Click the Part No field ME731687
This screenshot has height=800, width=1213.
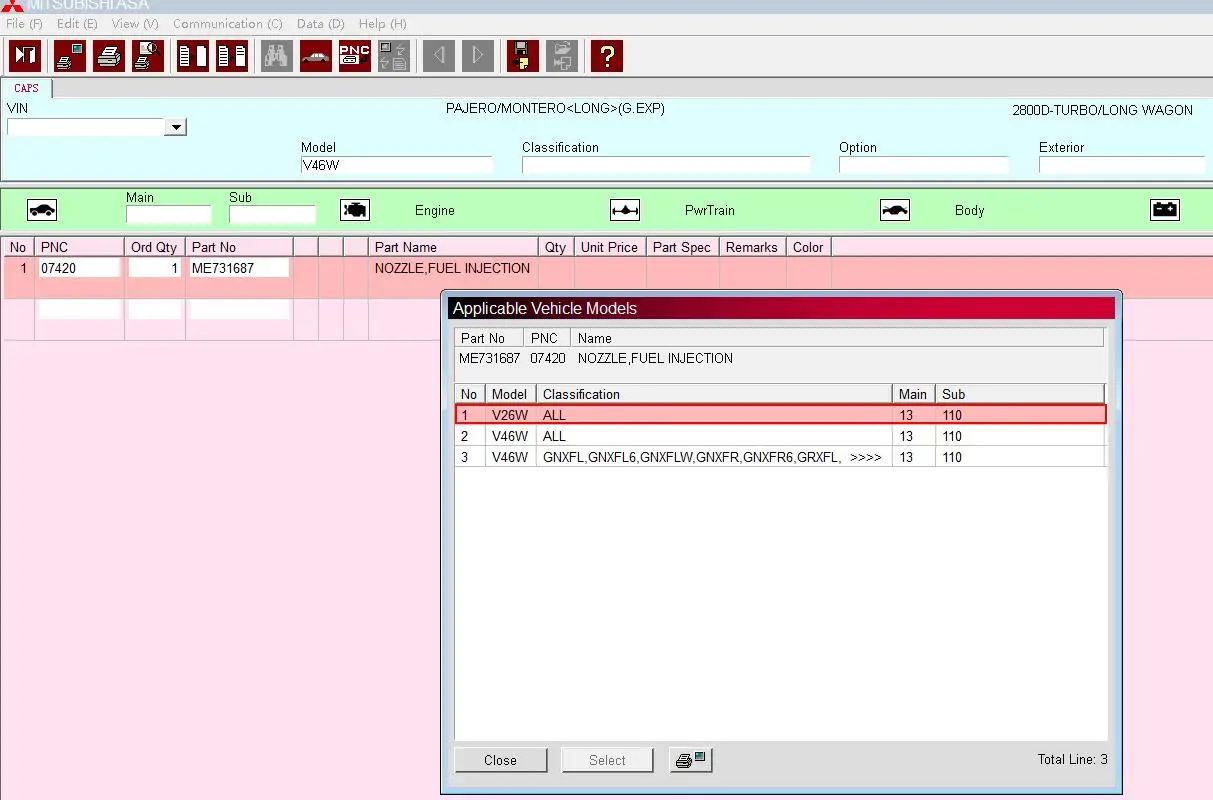(x=239, y=268)
